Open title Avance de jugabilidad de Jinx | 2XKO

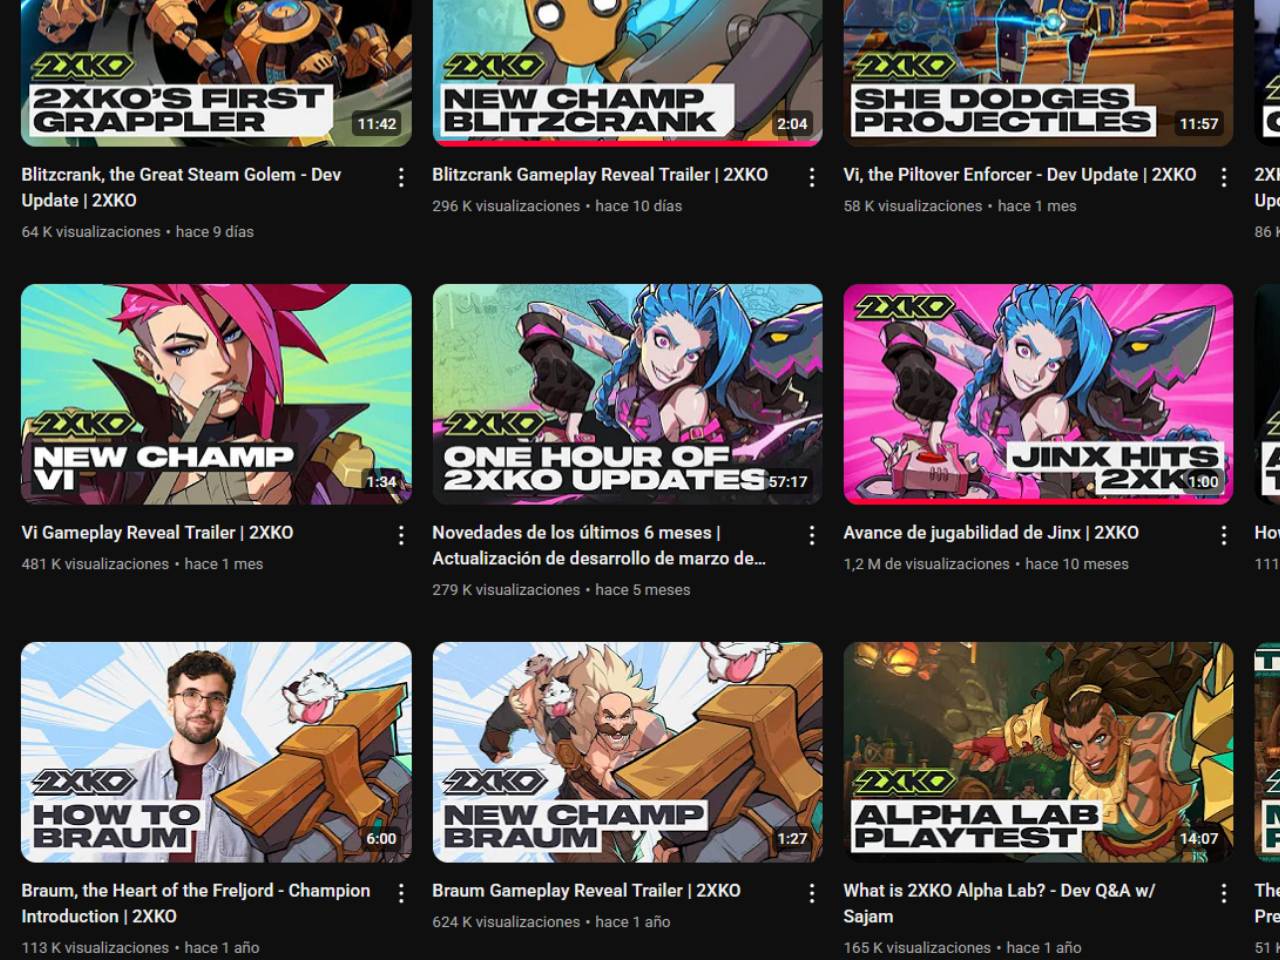(991, 532)
